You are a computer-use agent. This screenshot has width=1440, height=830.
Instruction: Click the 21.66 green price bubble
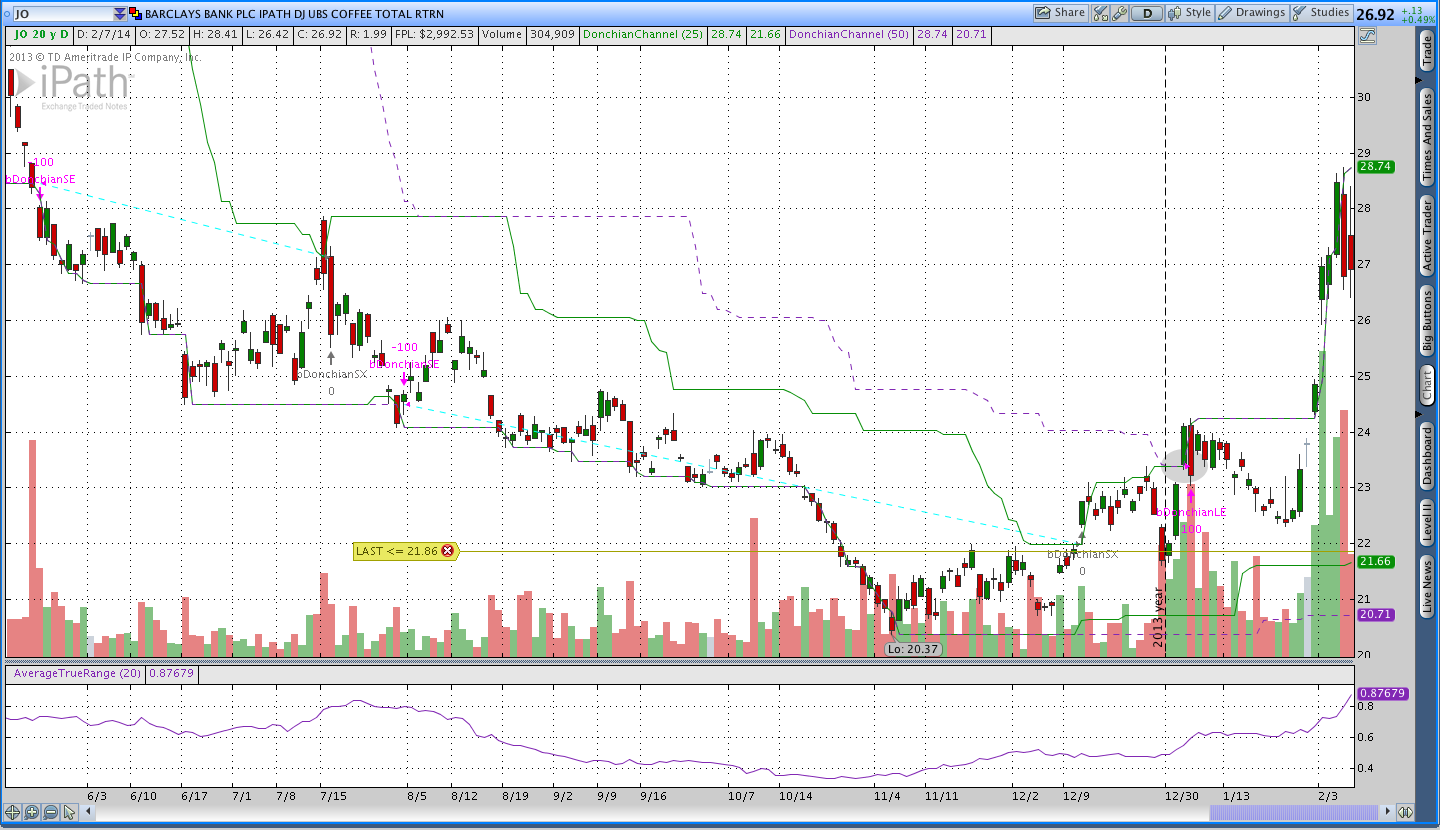tap(1375, 562)
